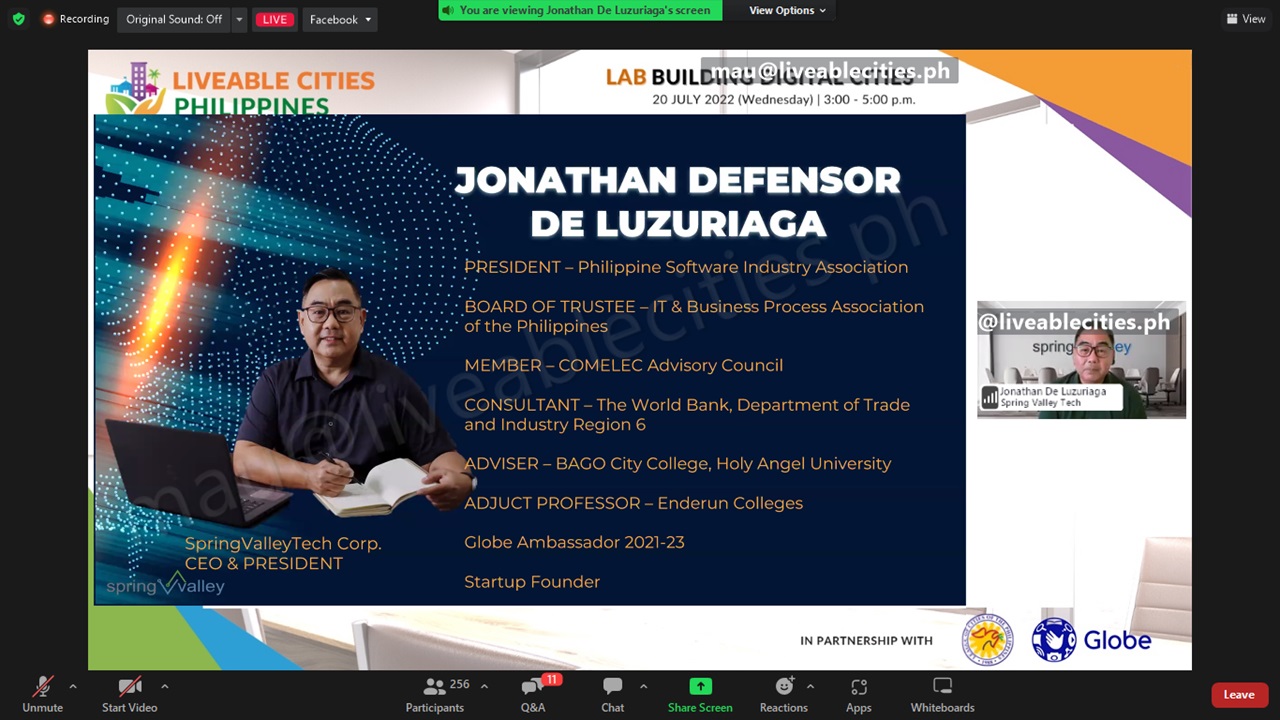
Task: Open the Facebook live stream dropdown
Action: (340, 19)
